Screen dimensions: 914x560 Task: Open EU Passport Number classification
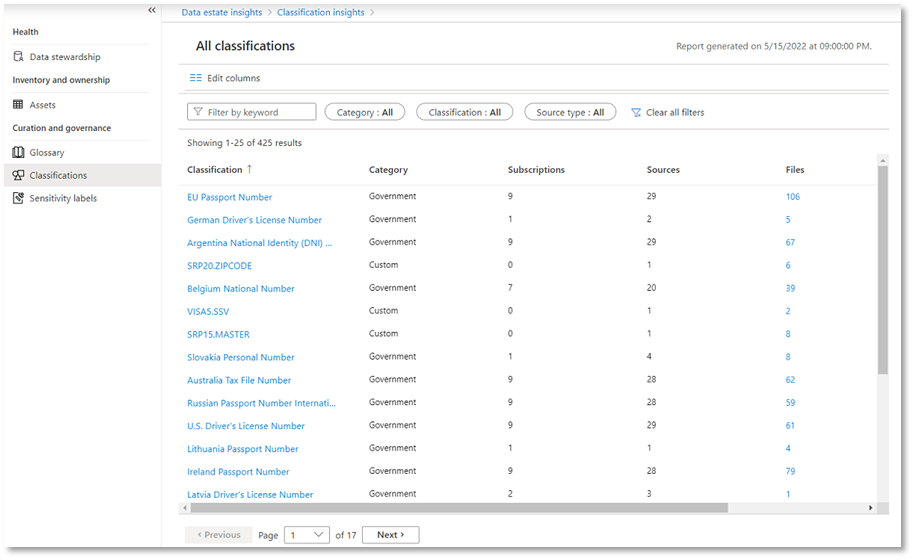[229, 197]
